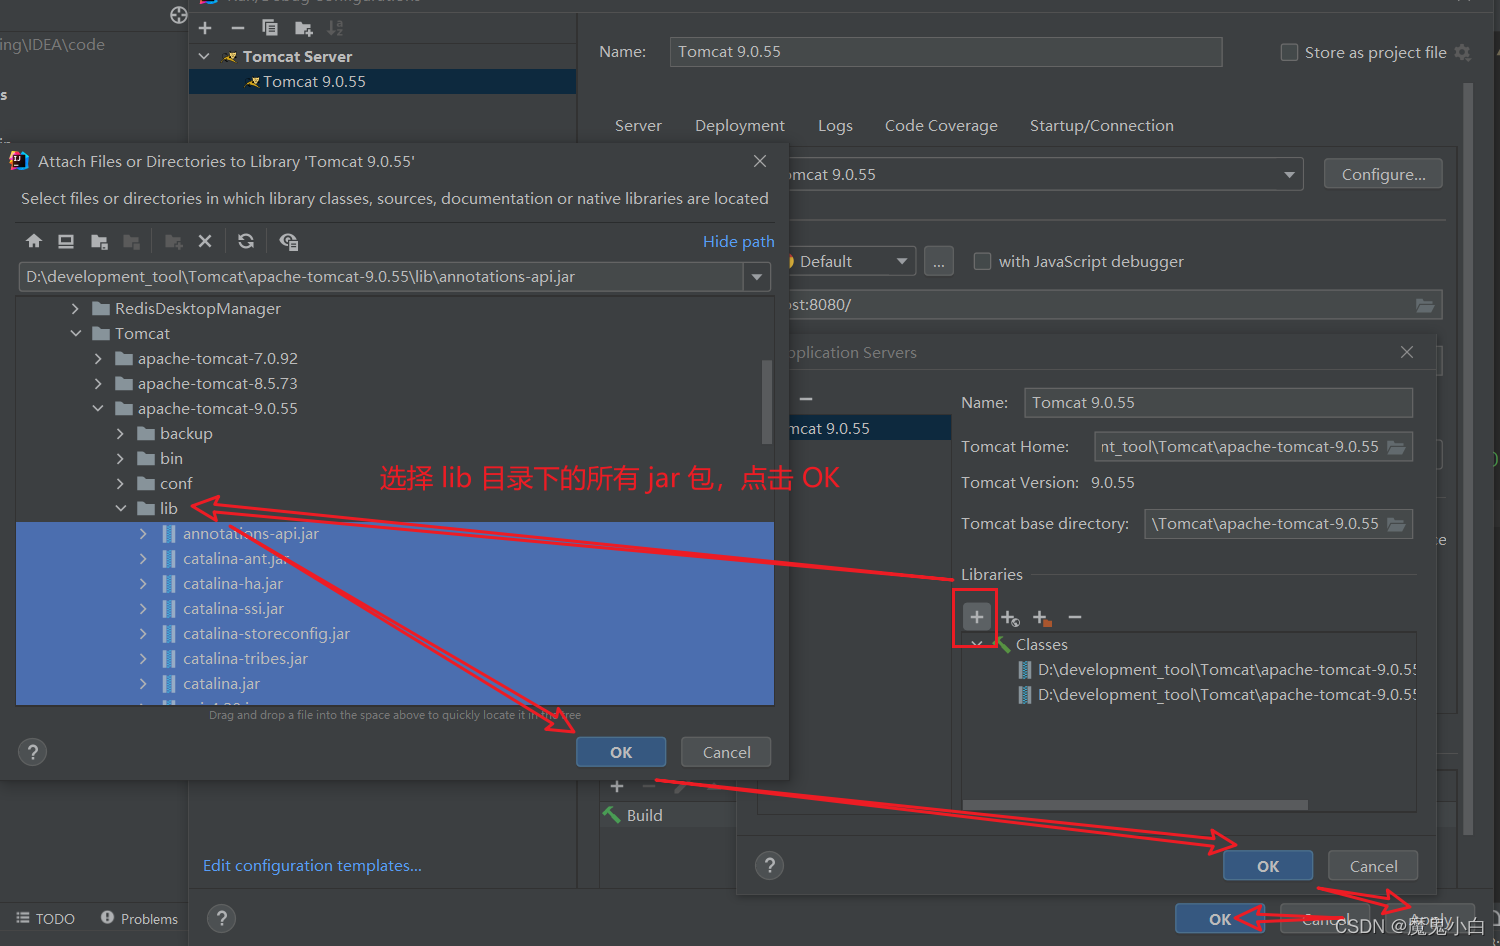Viewport: 1500px width, 946px height.
Task: Browse for Tomcat base directory folder
Action: point(1396,524)
